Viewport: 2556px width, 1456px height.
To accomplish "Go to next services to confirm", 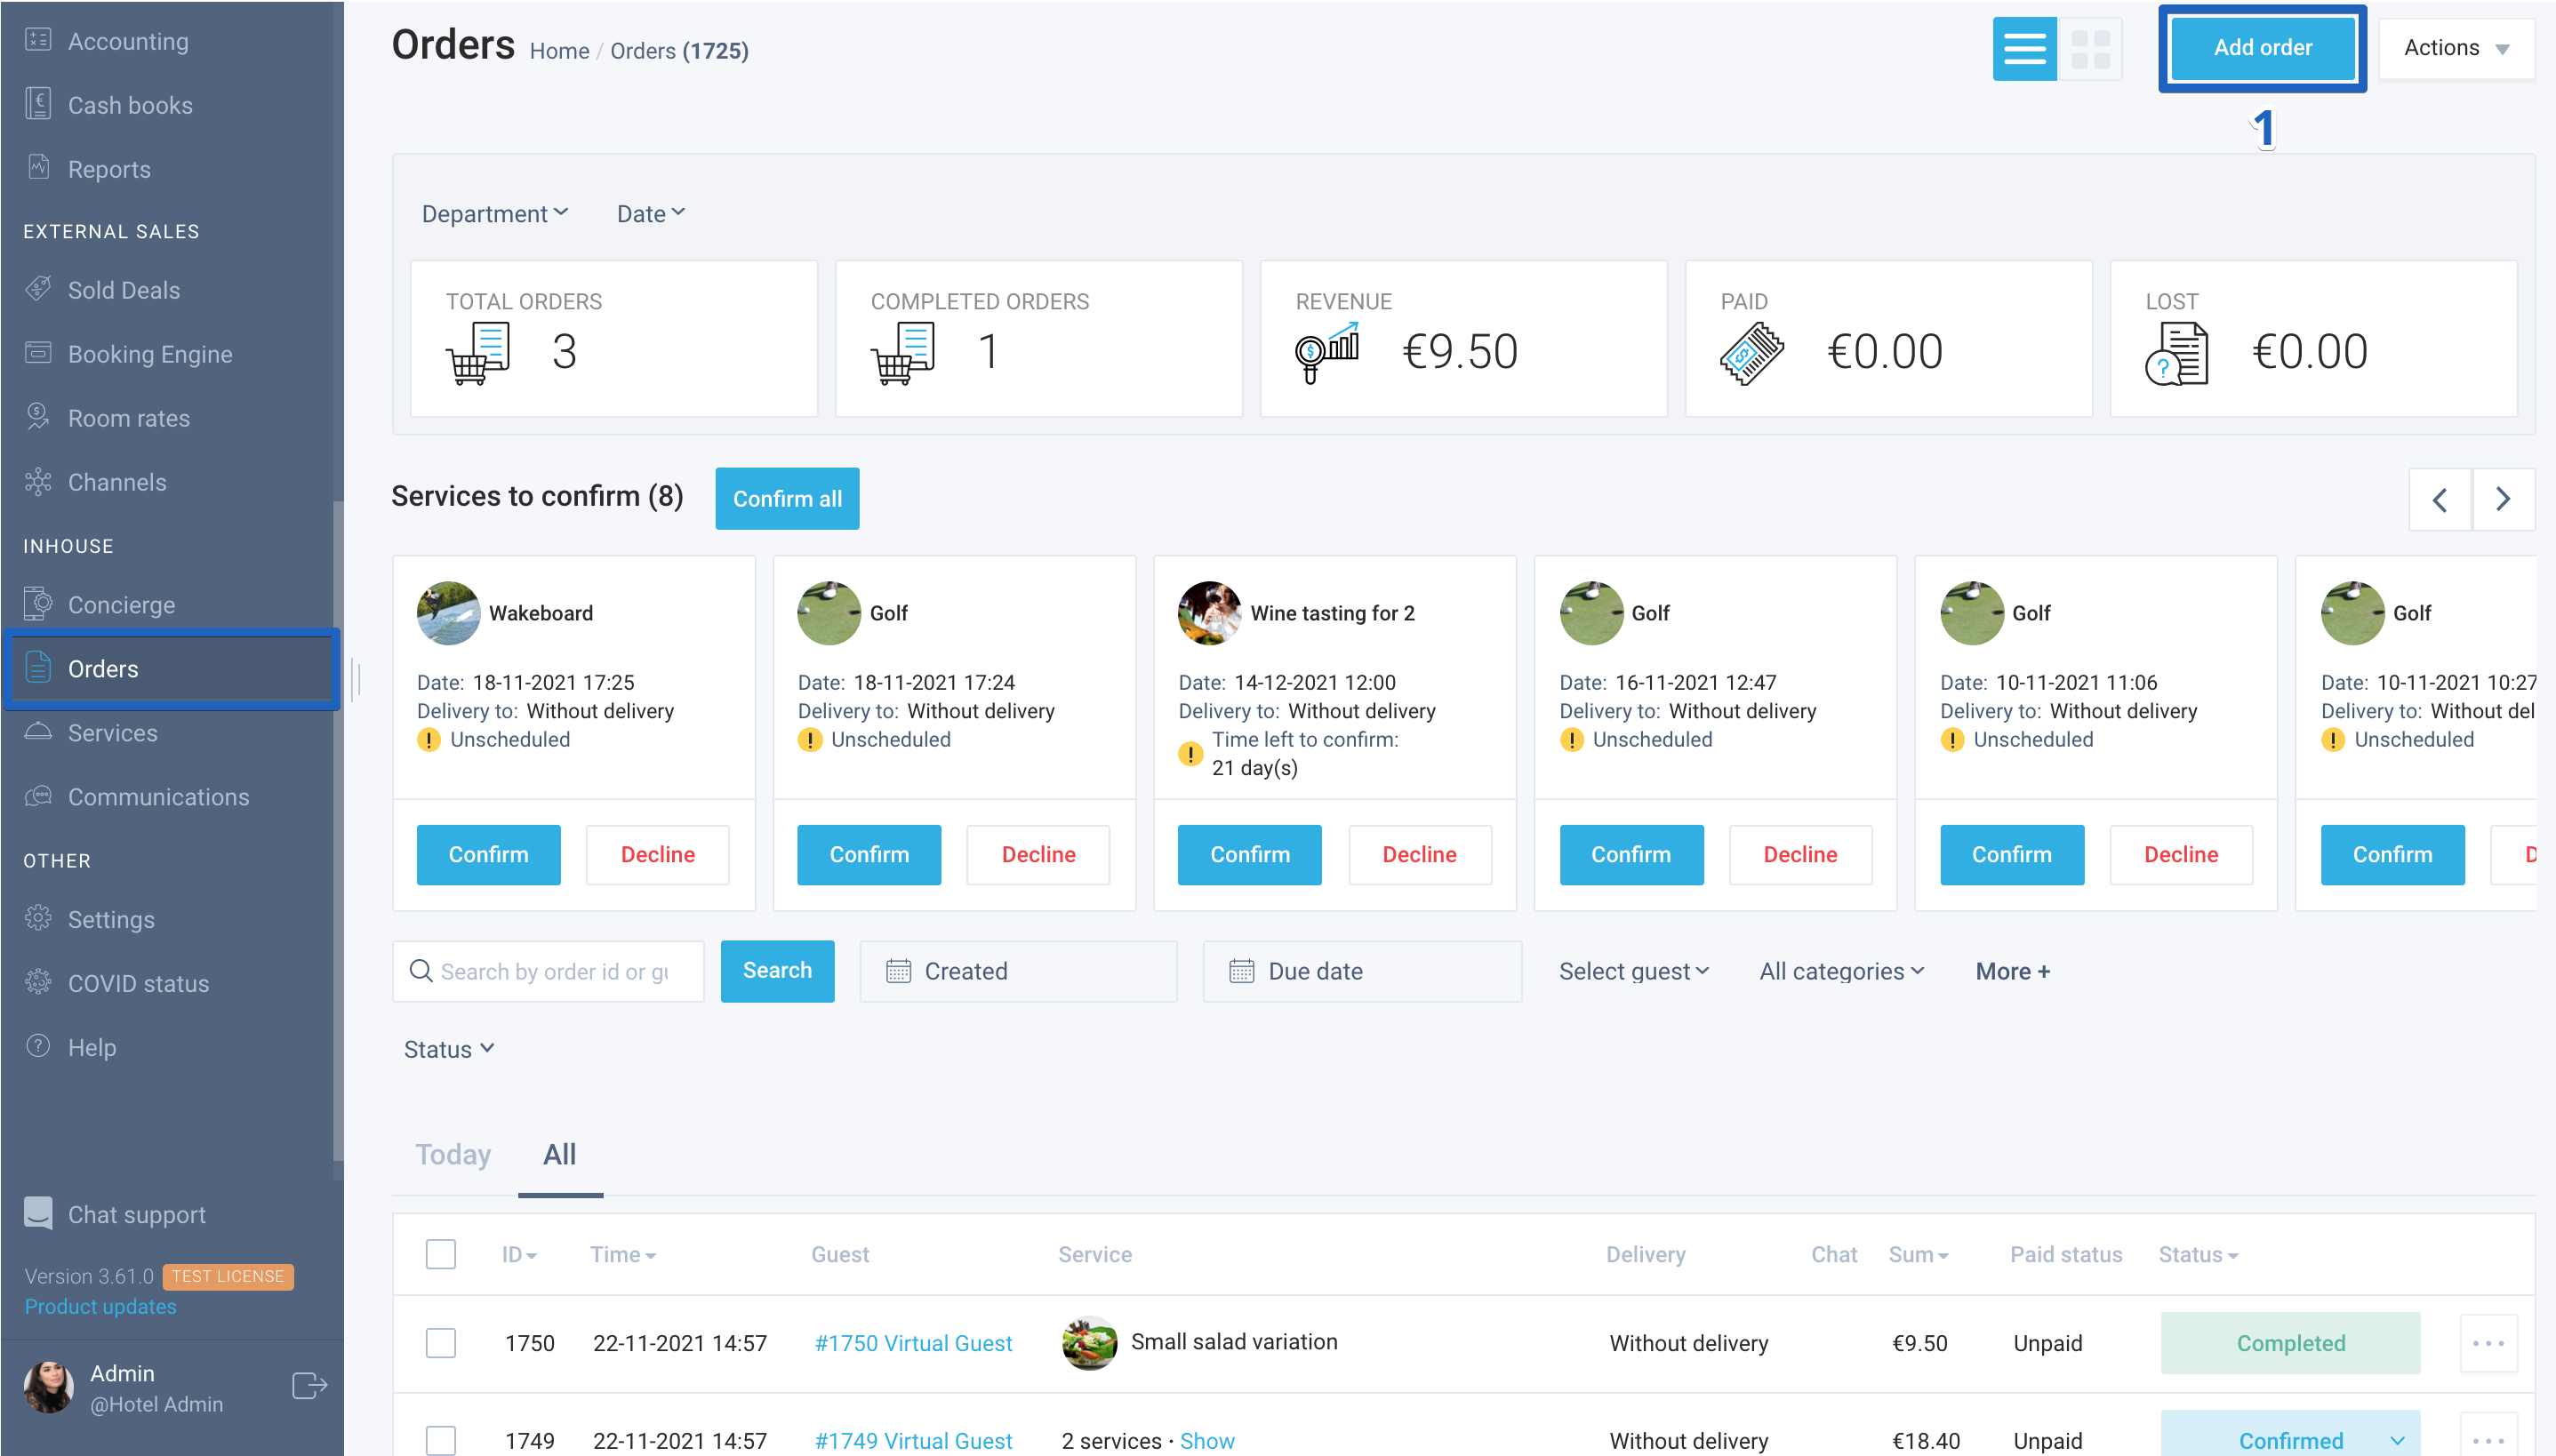I will pos(2503,499).
